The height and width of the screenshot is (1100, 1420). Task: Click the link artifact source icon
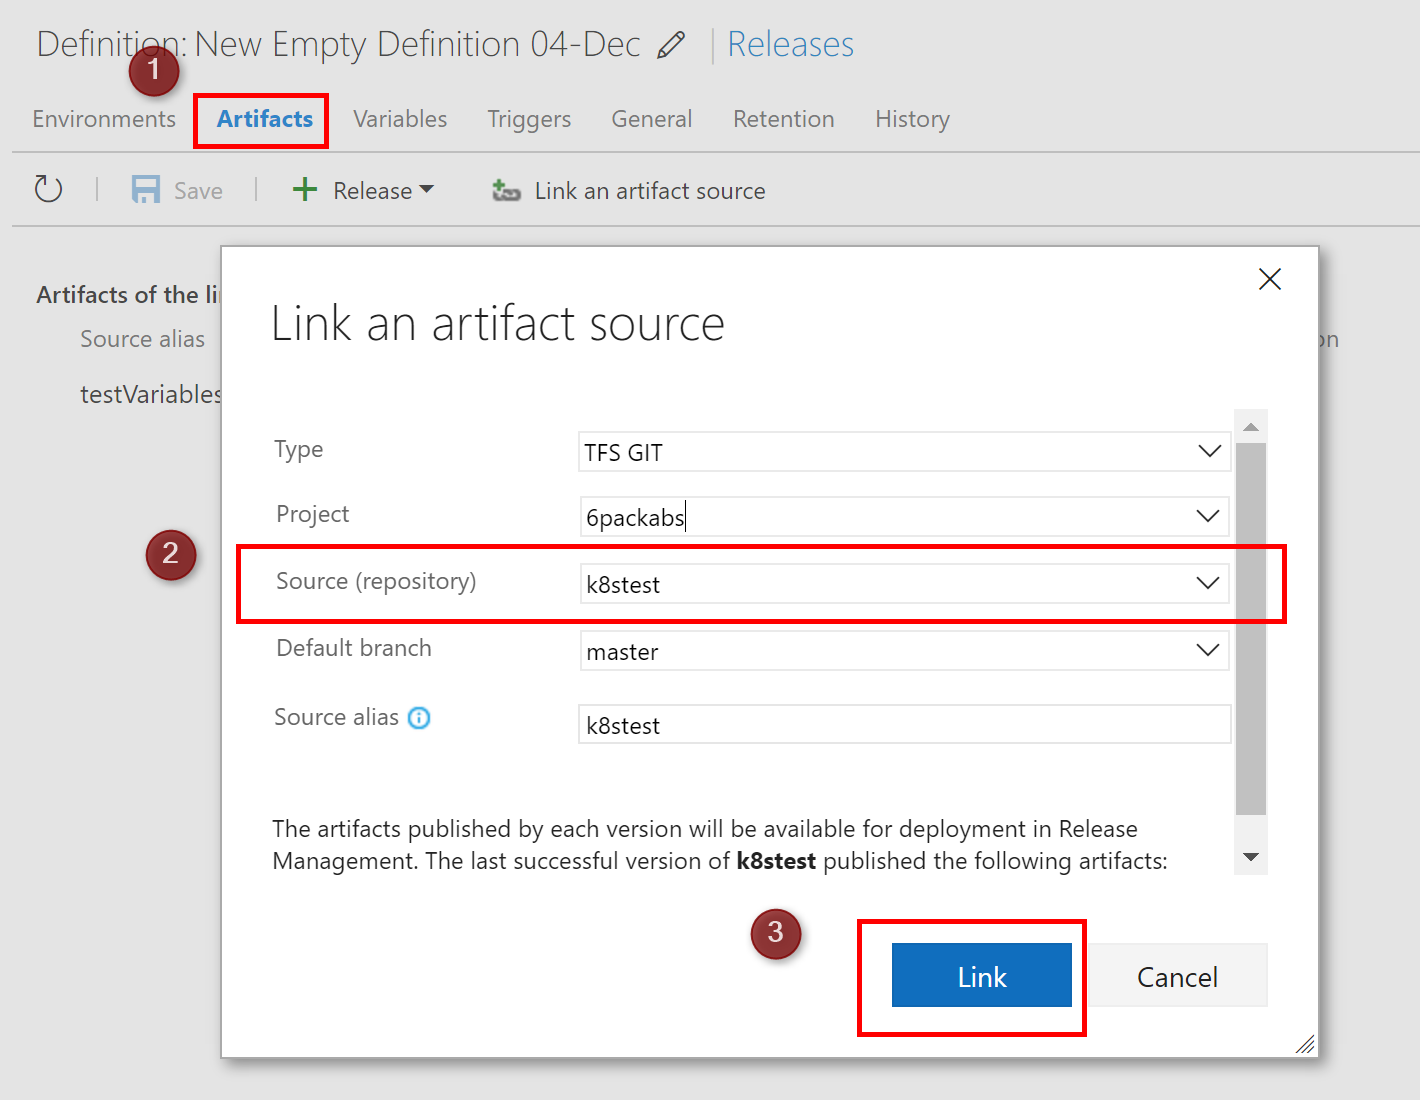tap(506, 190)
